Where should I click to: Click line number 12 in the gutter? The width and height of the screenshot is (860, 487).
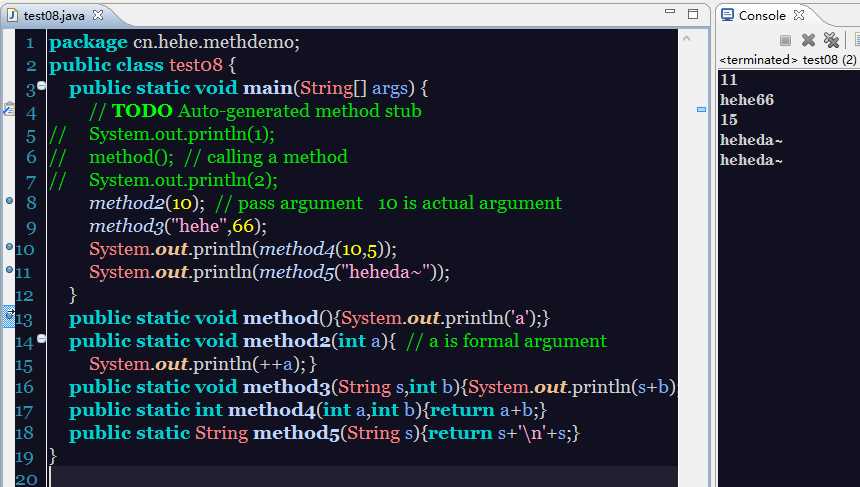(x=24, y=296)
